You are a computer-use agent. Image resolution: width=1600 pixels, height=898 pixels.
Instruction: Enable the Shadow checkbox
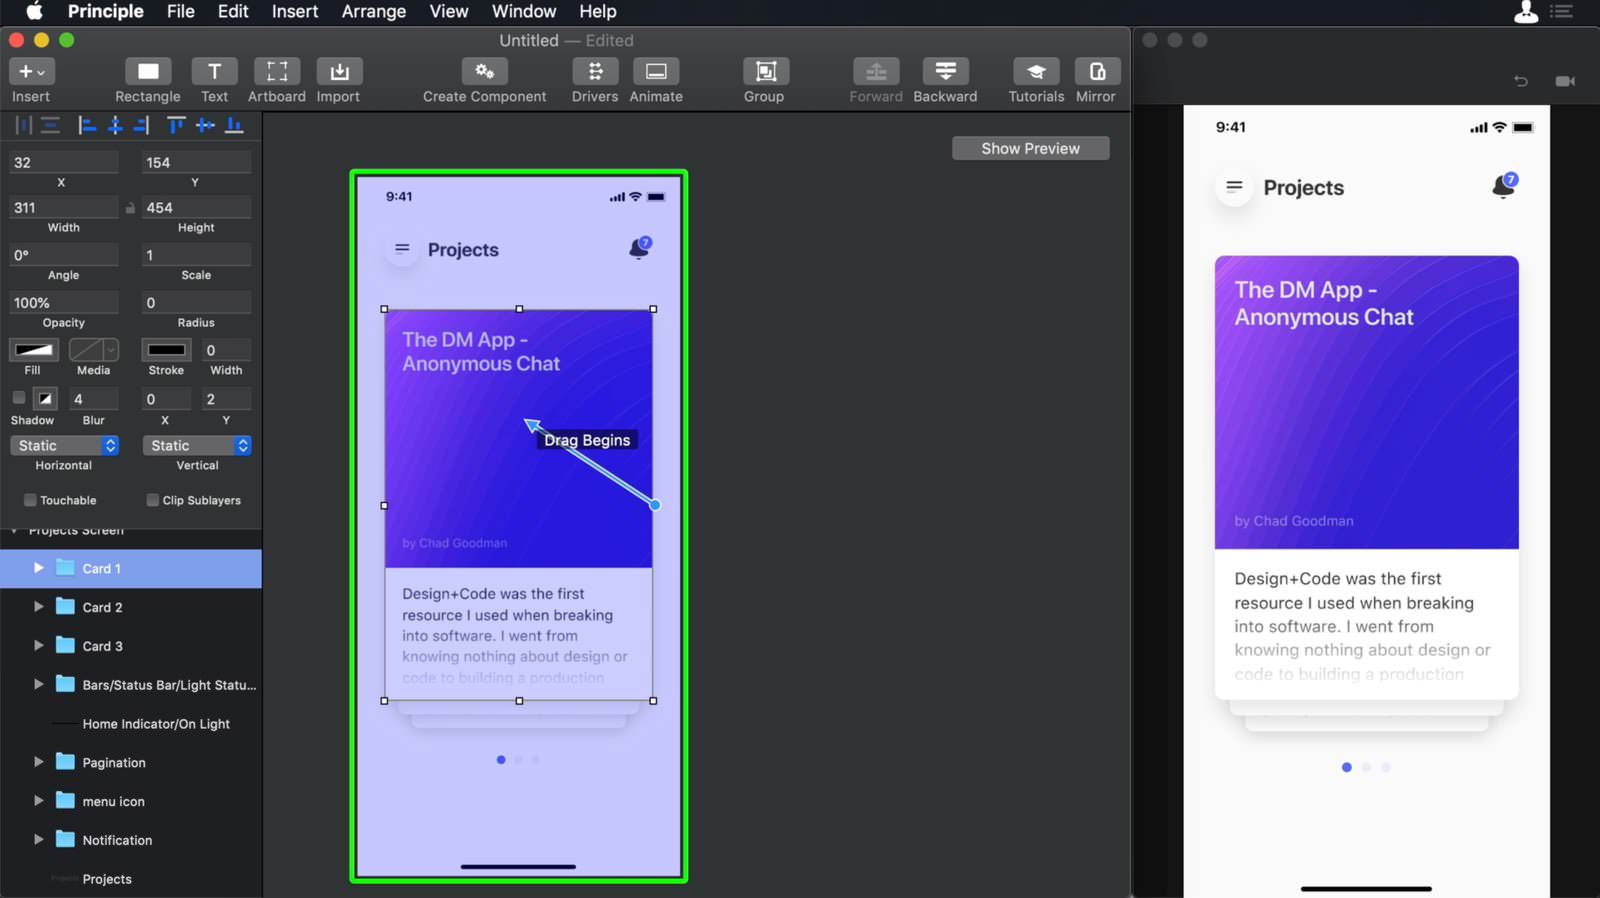tap(19, 398)
